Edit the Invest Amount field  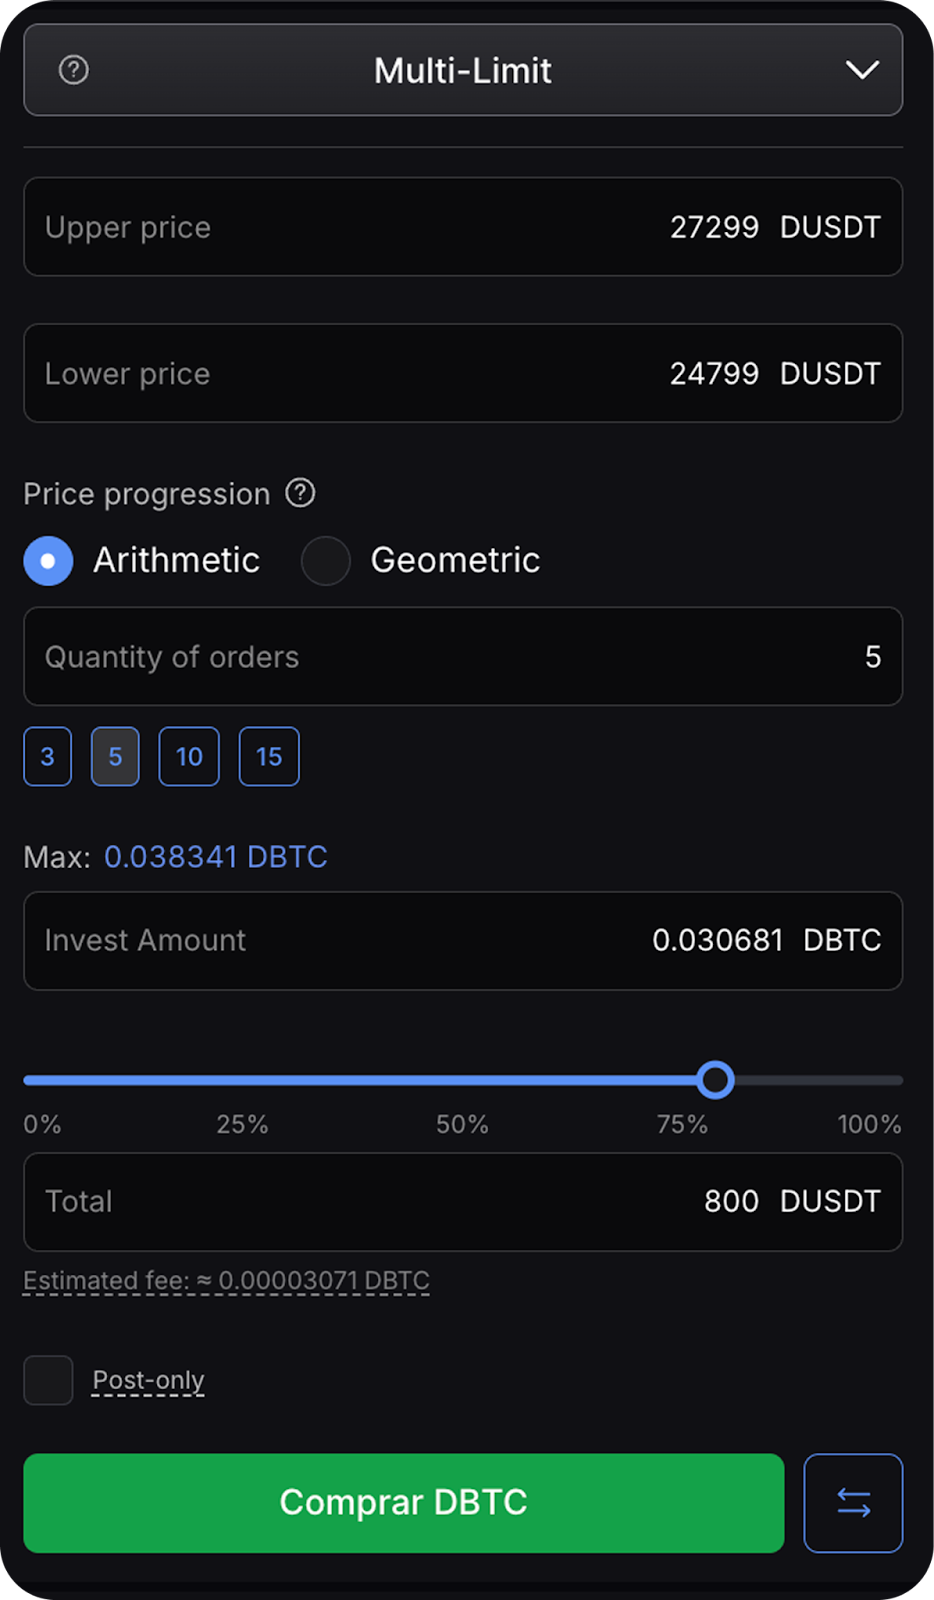(x=463, y=941)
